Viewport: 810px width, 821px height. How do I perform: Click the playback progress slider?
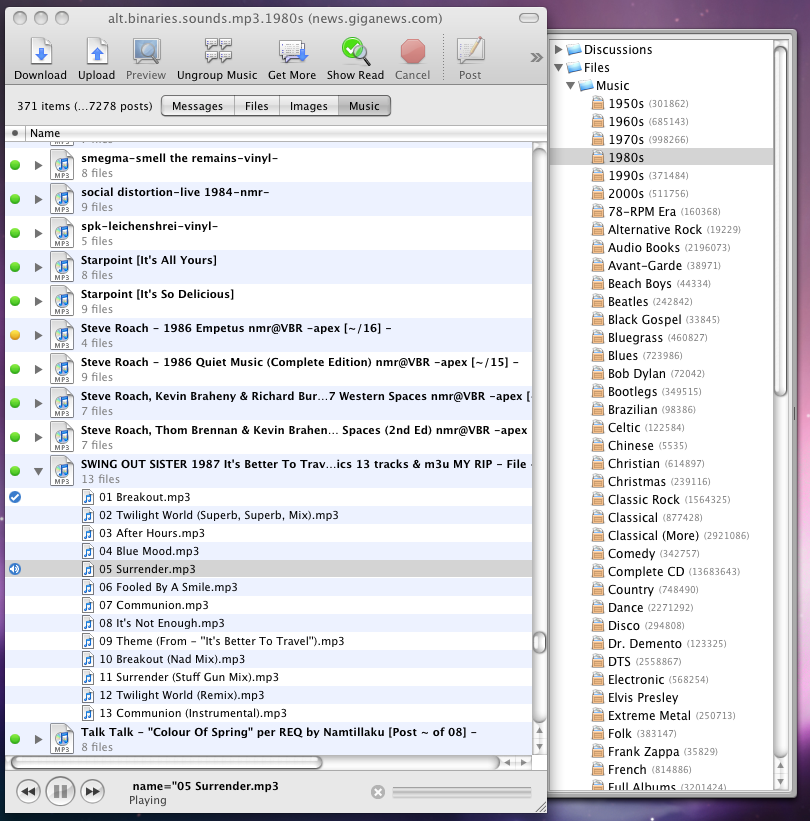tap(461, 792)
